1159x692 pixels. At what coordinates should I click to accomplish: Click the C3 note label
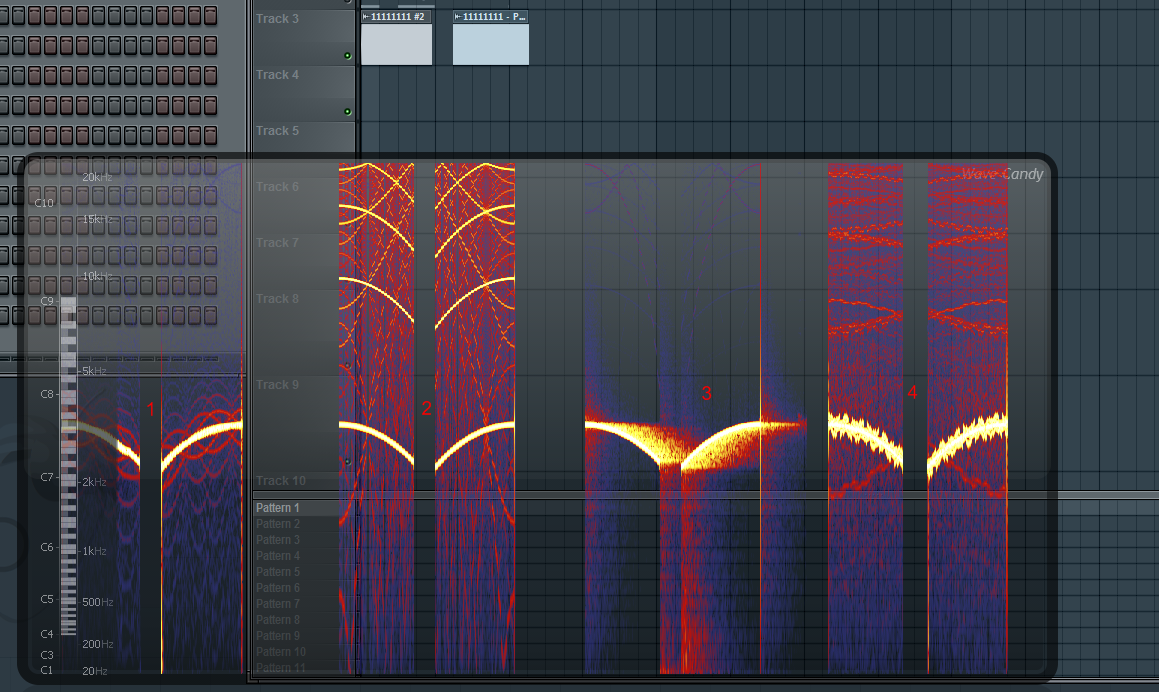(x=47, y=655)
